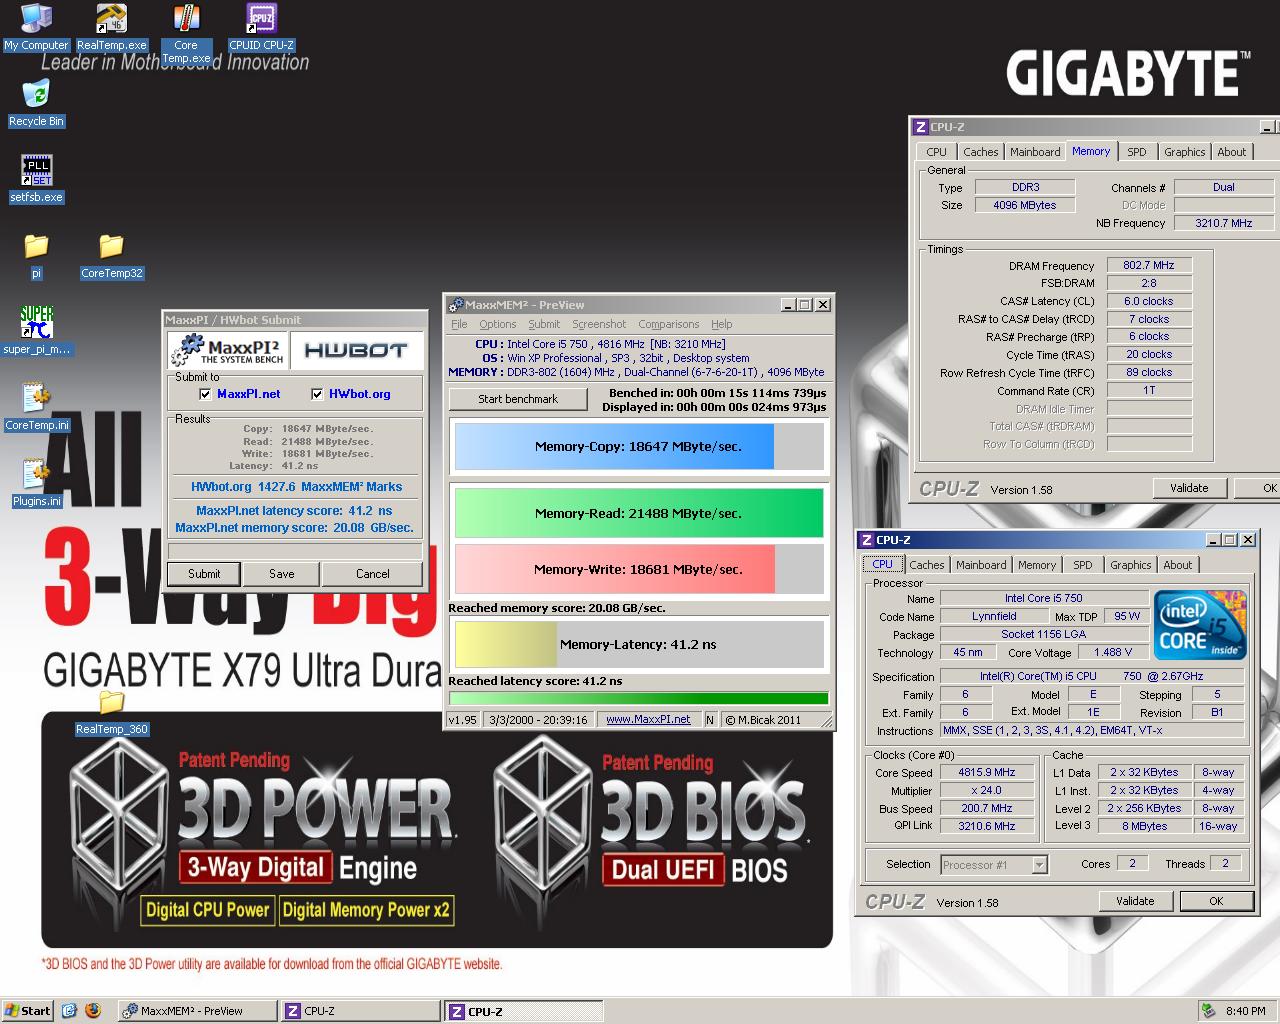Toggle the MaxxPI.net submit checkbox
Image resolution: width=1280 pixels, height=1024 pixels.
tap(205, 394)
